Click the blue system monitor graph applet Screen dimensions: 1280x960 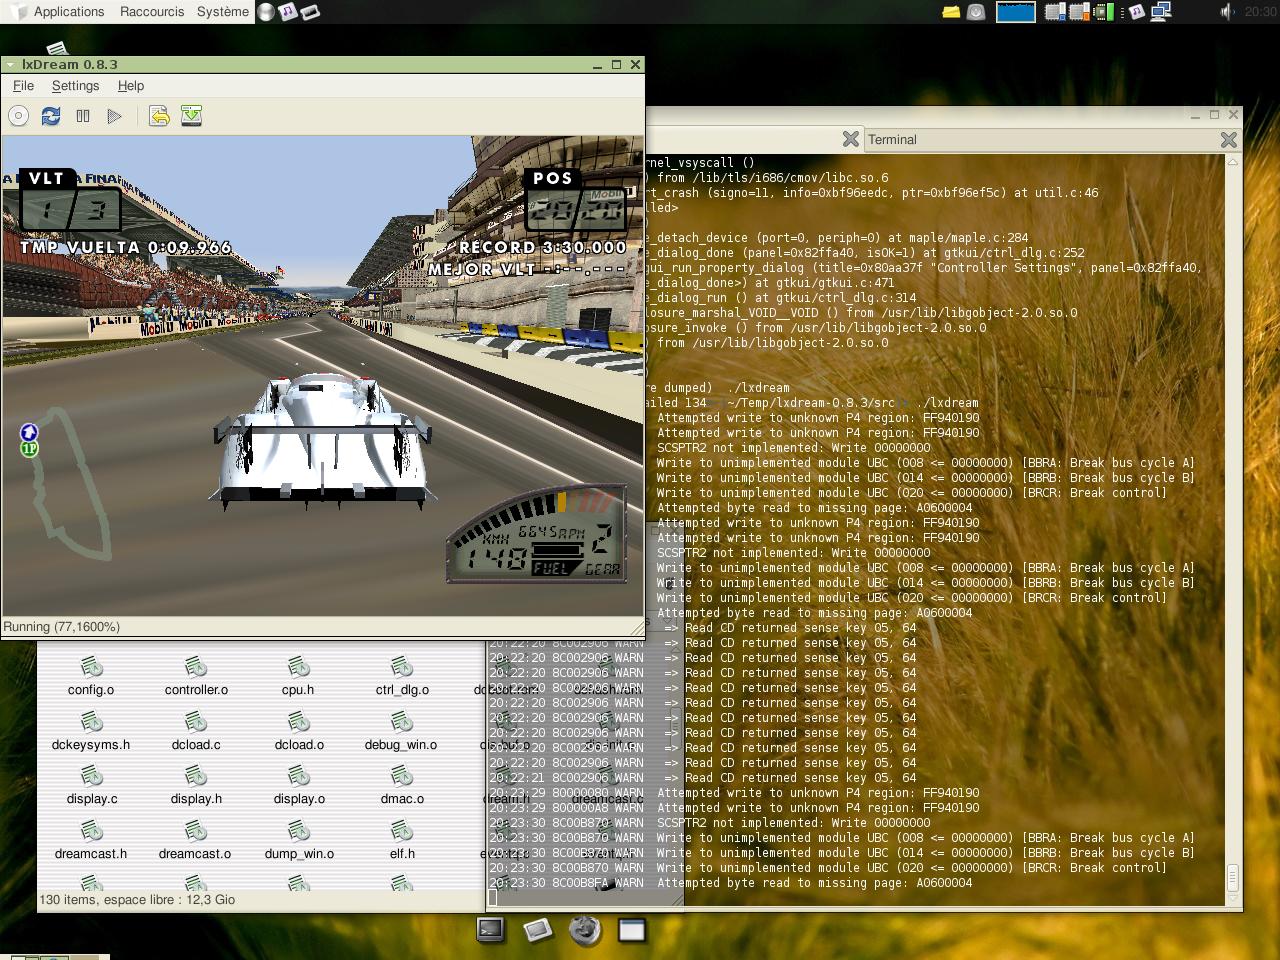(x=1016, y=12)
